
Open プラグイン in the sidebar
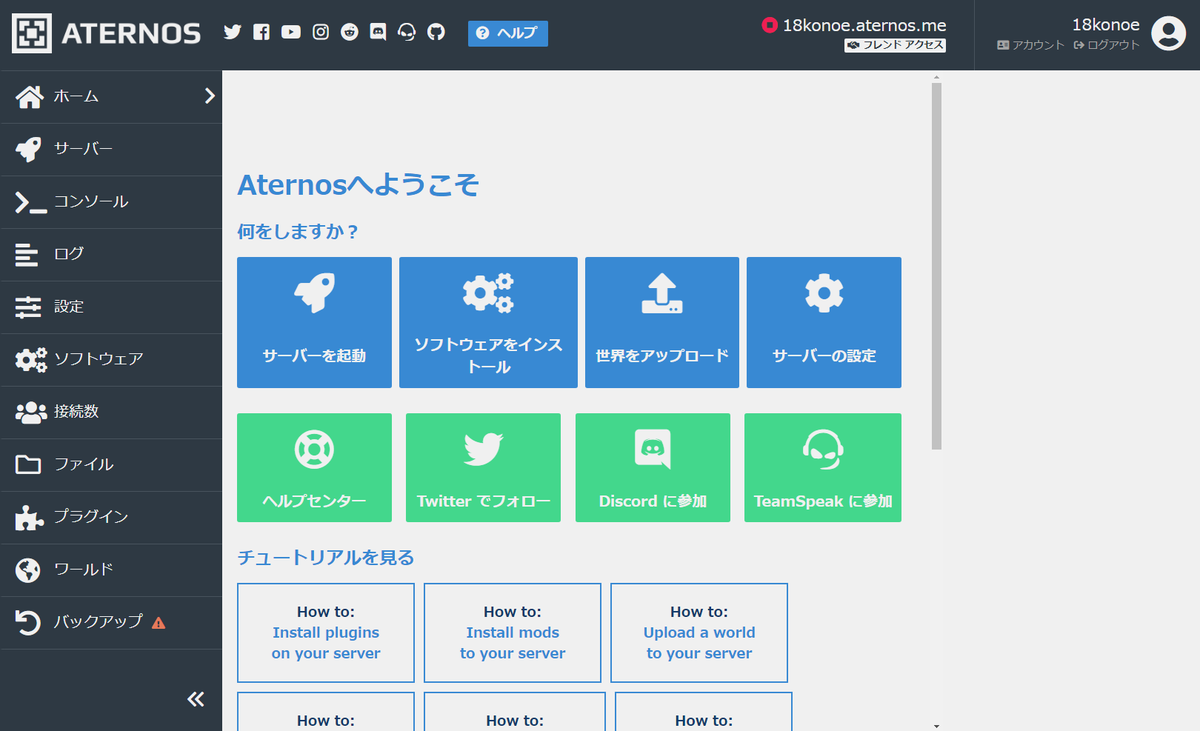click(x=111, y=517)
